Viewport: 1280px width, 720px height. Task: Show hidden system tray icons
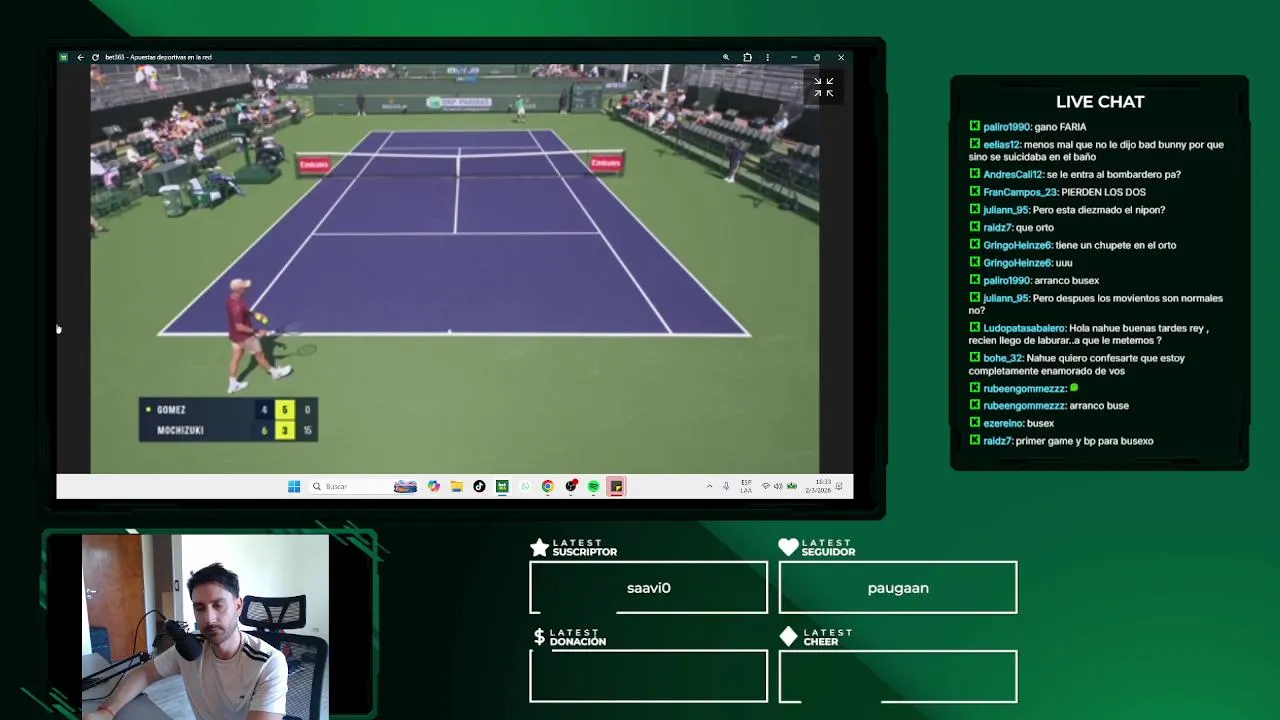tap(709, 486)
